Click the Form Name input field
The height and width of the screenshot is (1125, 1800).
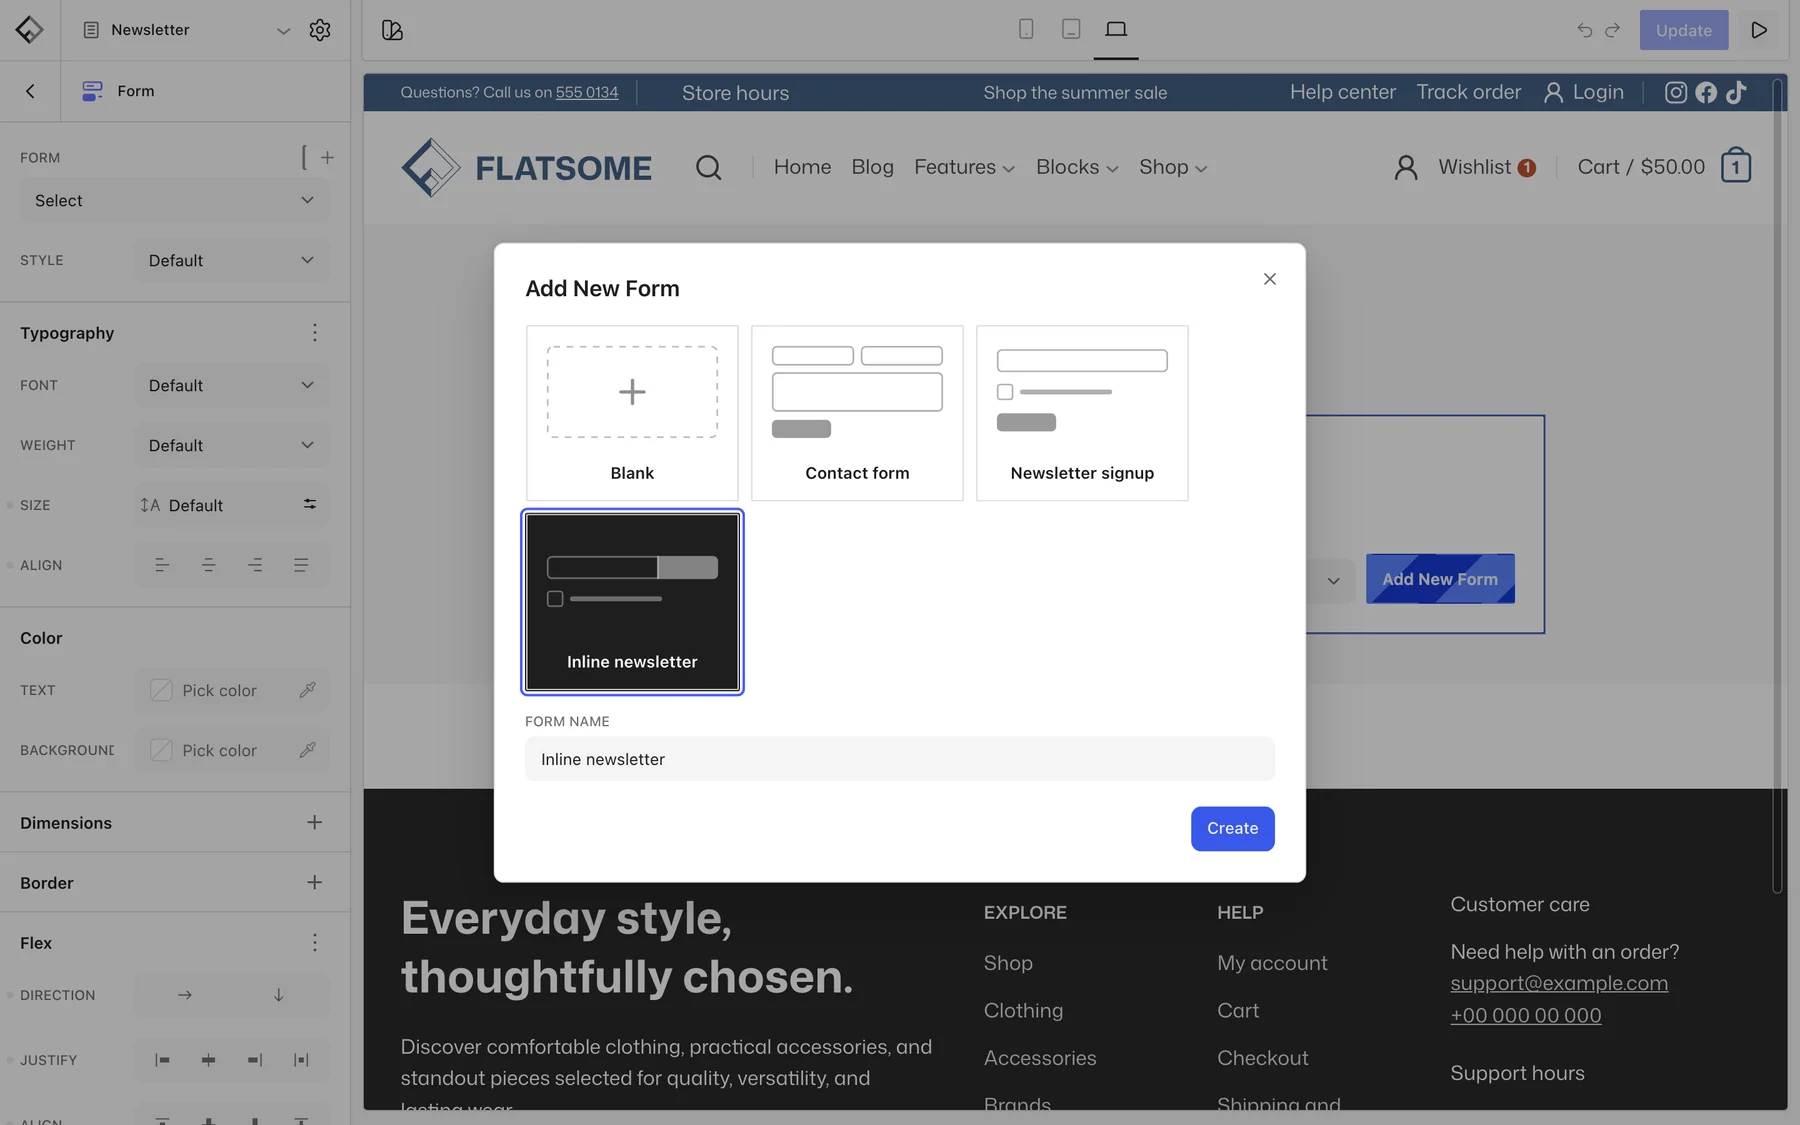[900, 759]
